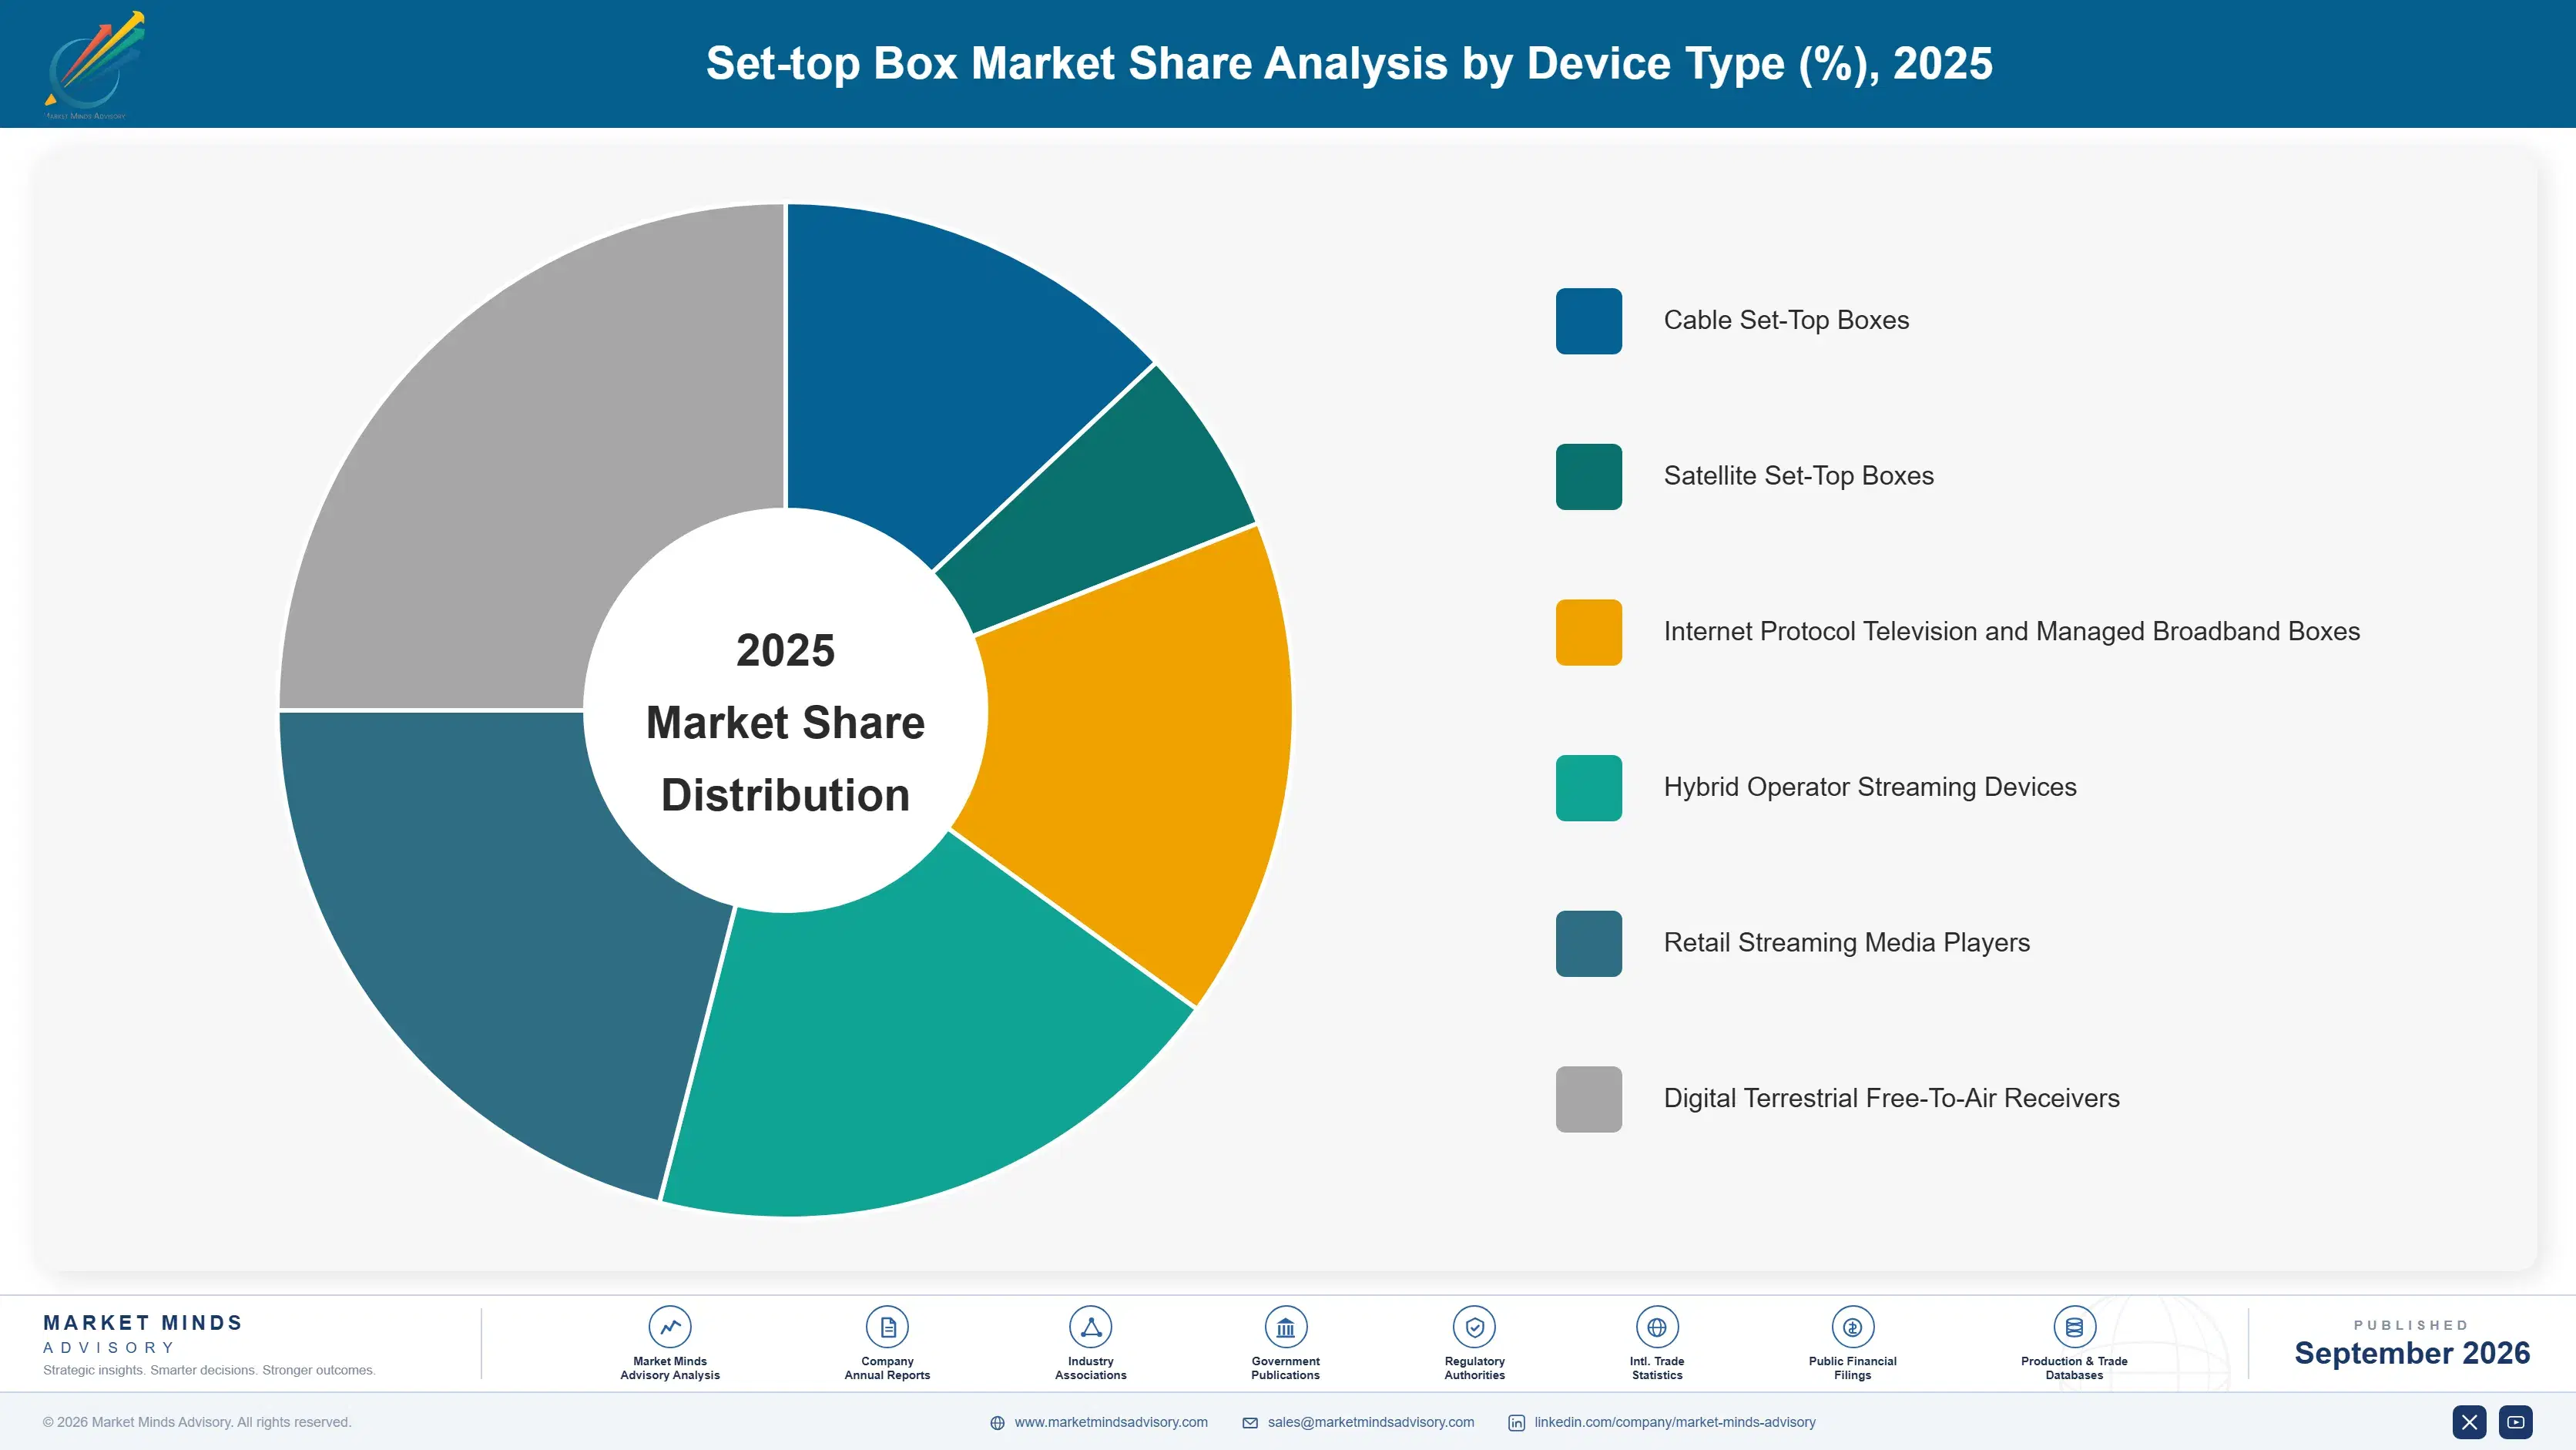Open the YouTube icon in footer

coord(2515,1422)
